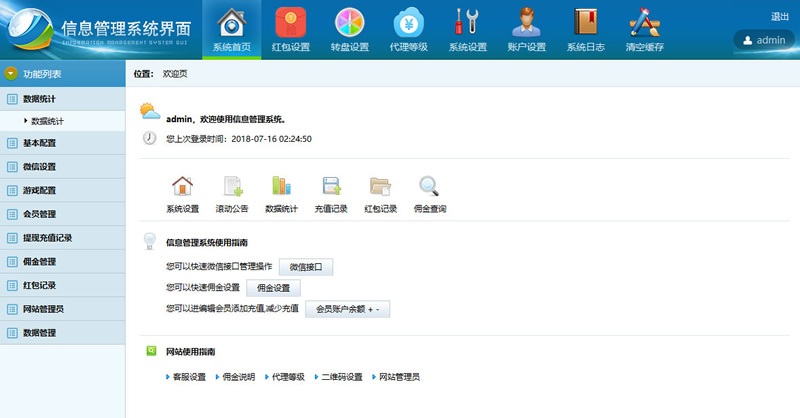Screen dimensions: 800x418
Task: Select the 系统设置 tools icon in header
Action: click(x=467, y=22)
